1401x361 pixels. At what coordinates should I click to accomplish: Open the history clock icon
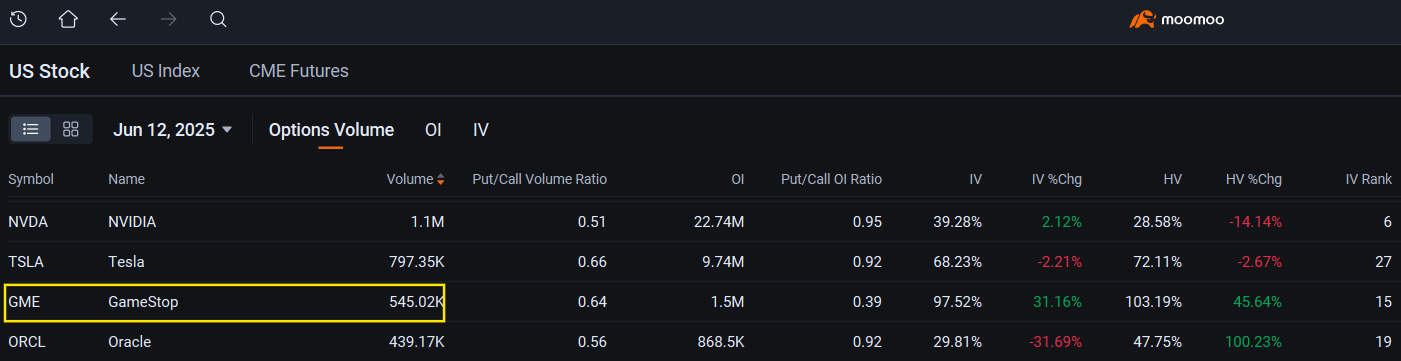coord(18,19)
